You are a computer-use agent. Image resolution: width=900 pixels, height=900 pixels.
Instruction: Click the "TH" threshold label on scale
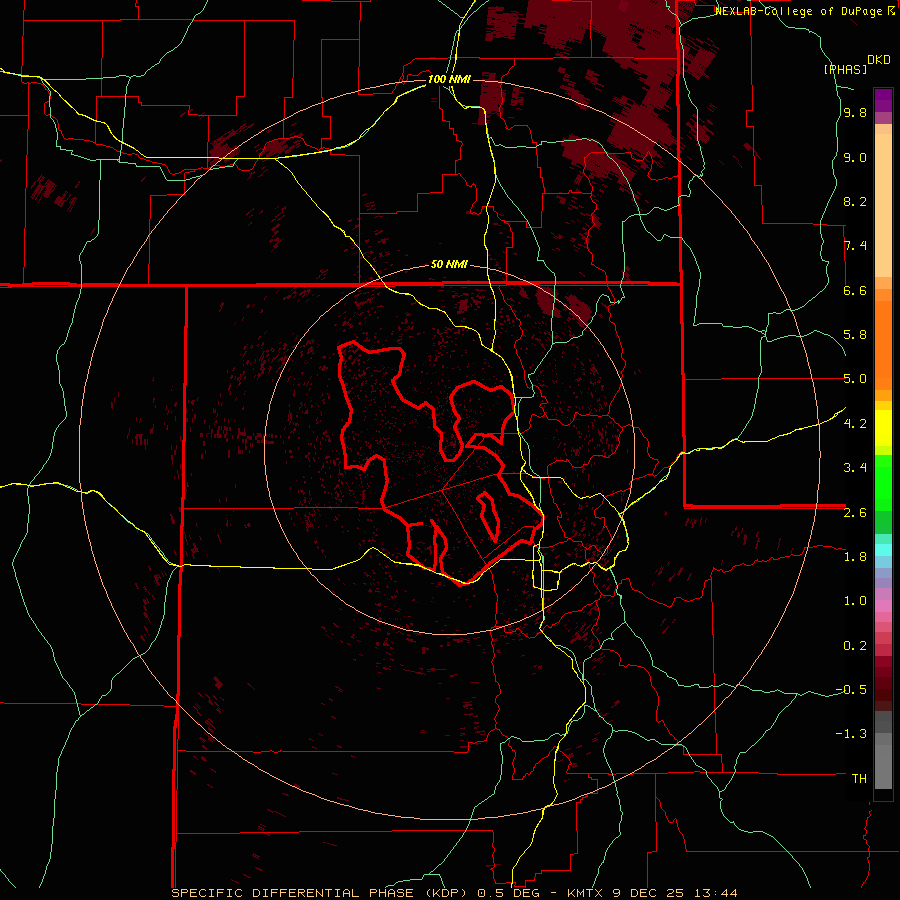click(x=859, y=778)
